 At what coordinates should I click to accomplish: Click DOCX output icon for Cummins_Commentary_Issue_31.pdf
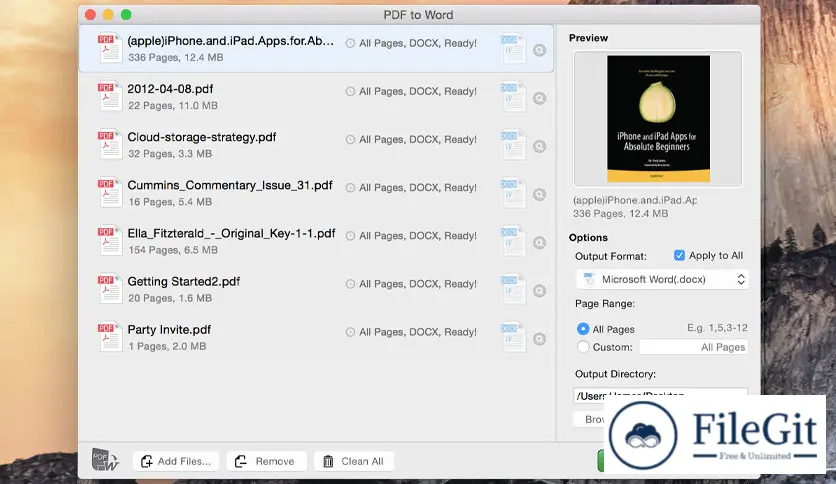tap(513, 193)
